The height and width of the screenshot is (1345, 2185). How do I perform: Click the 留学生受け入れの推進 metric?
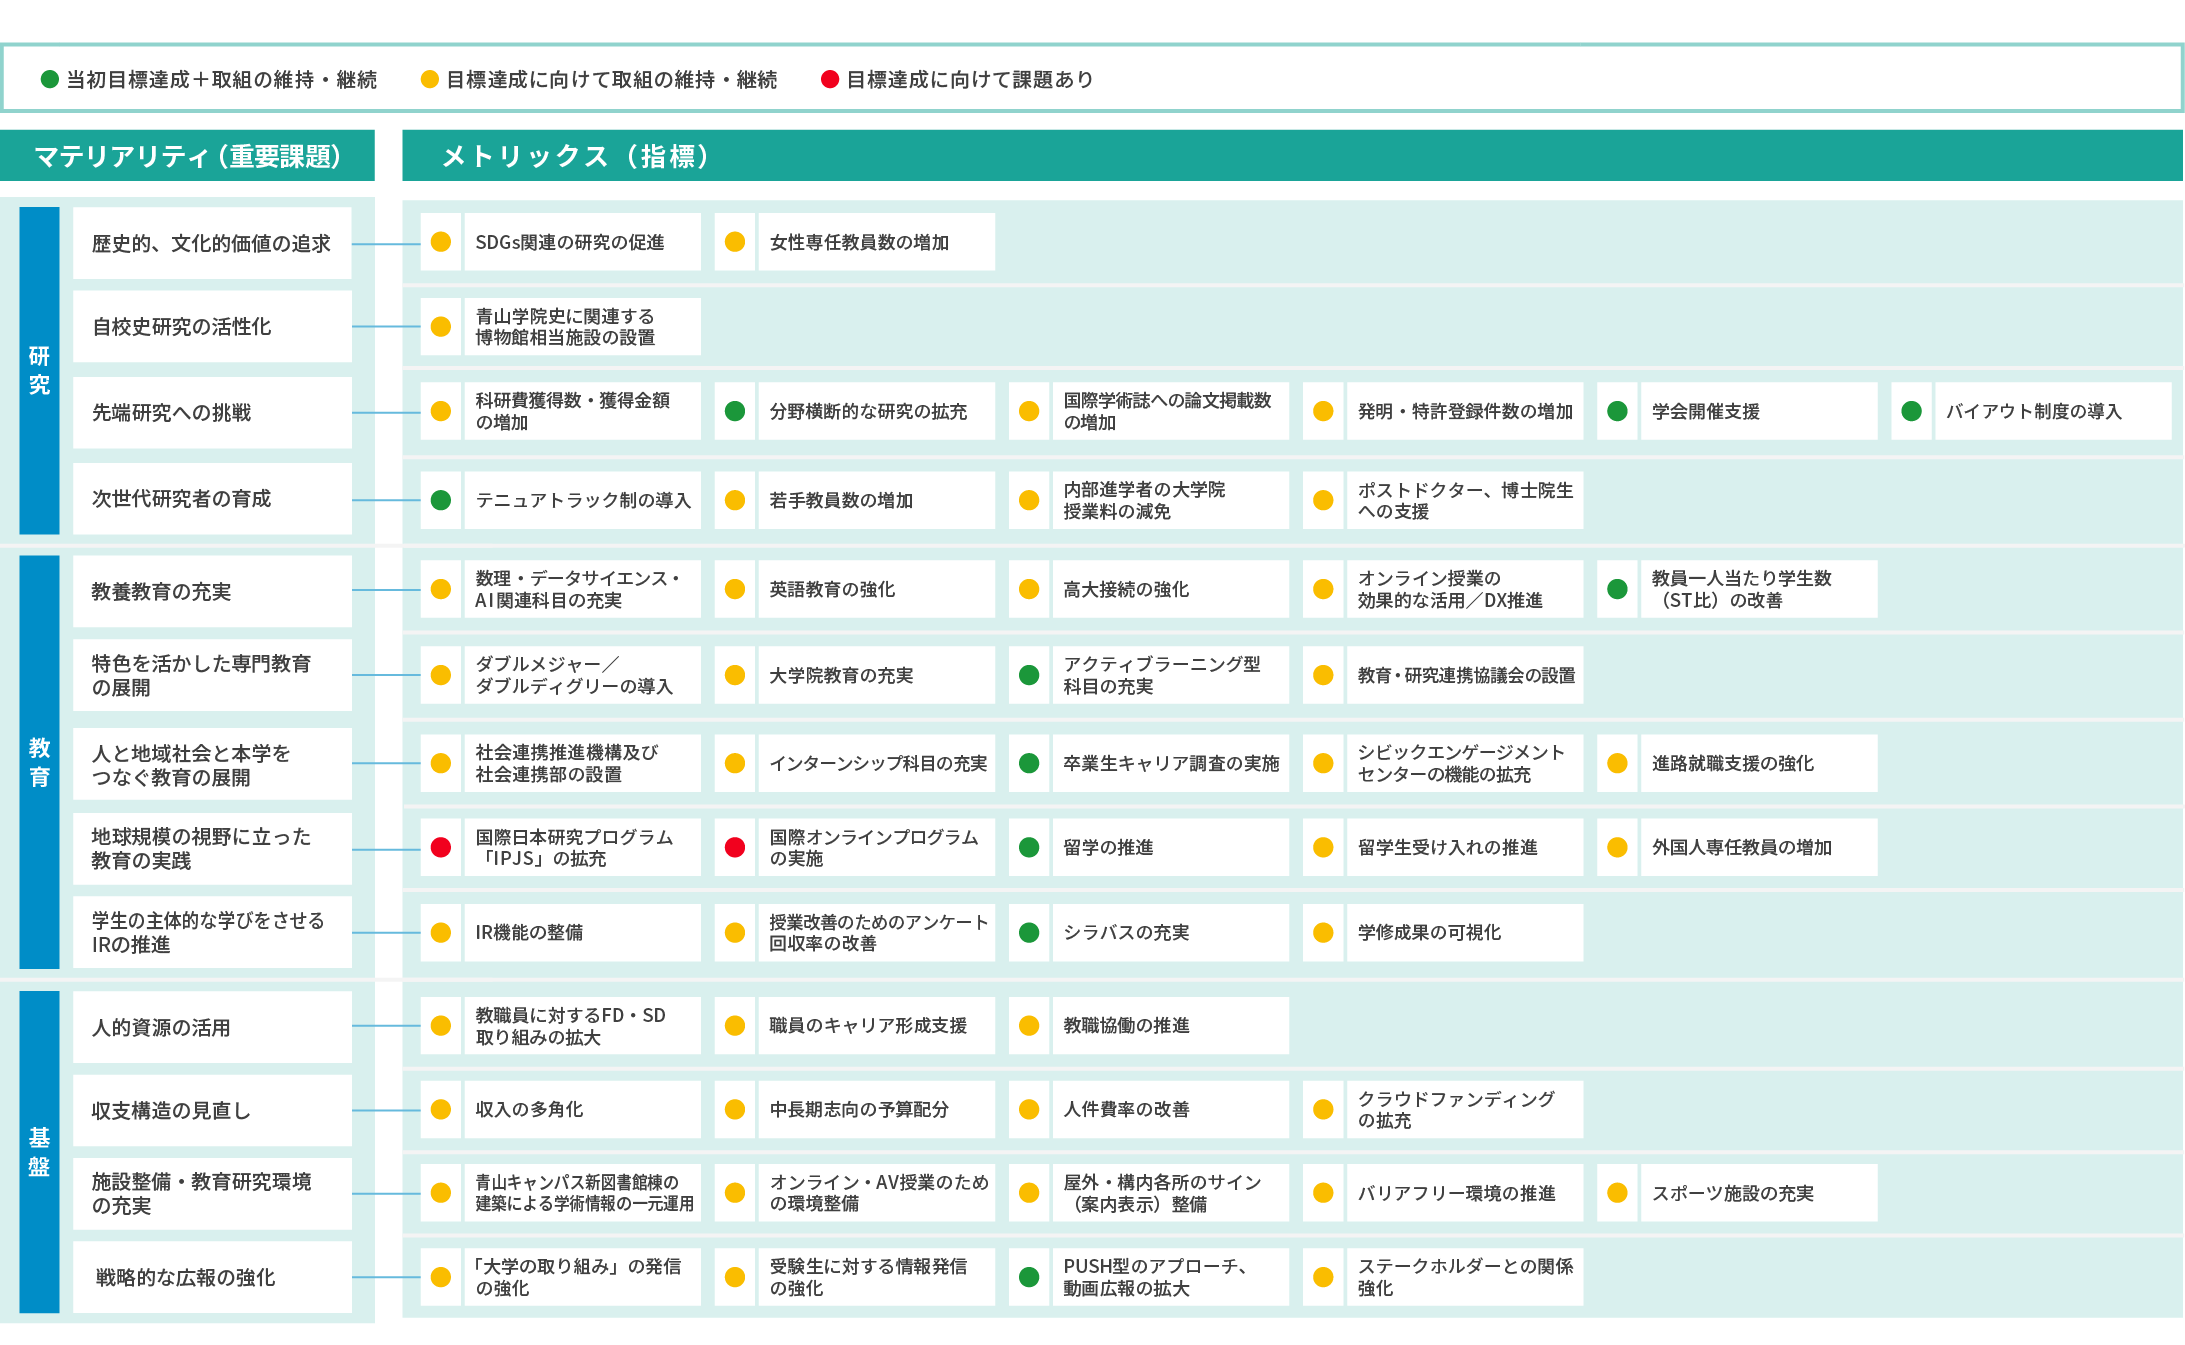pyautogui.click(x=1464, y=847)
